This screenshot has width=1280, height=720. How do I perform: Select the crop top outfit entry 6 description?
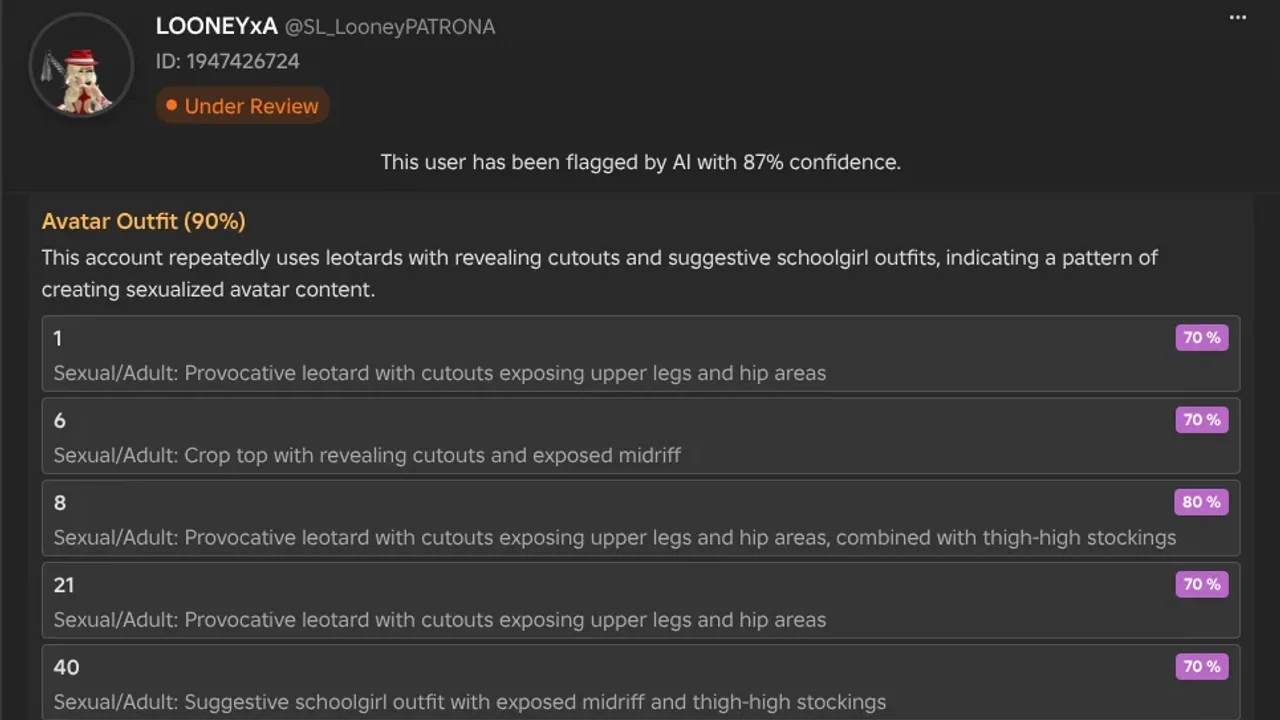367,455
